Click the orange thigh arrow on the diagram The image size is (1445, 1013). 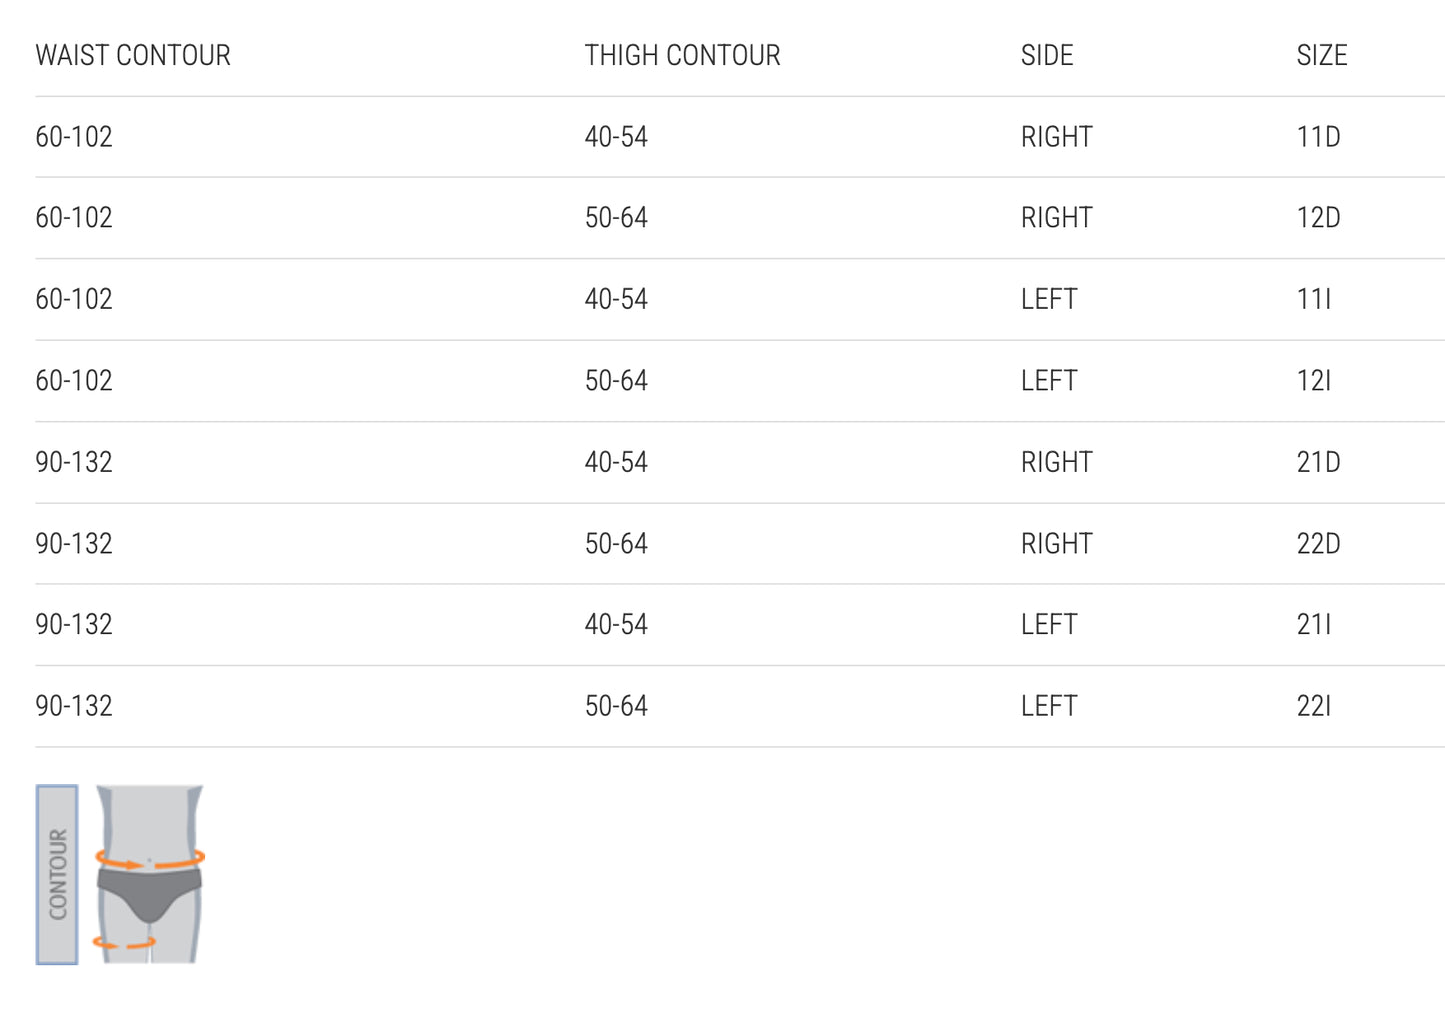click(x=124, y=943)
